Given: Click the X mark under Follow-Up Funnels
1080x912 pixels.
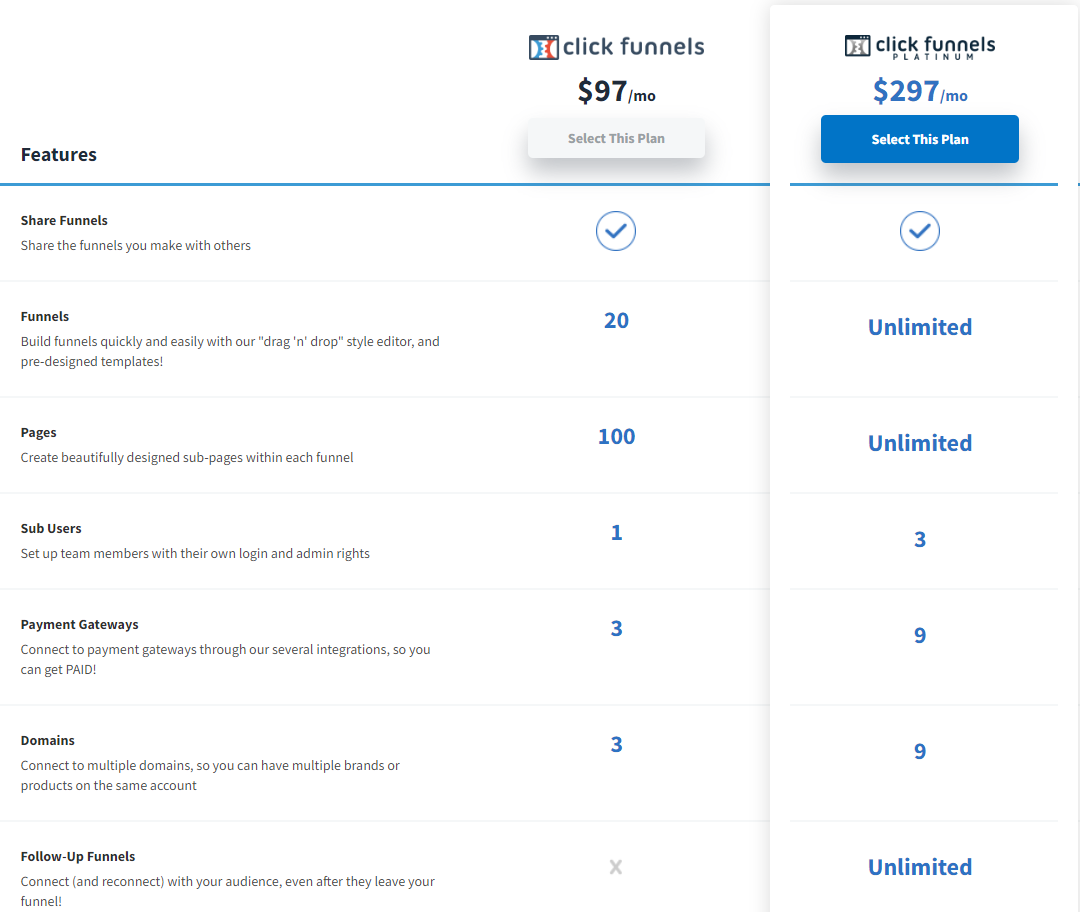Looking at the screenshot, I should 615,867.
